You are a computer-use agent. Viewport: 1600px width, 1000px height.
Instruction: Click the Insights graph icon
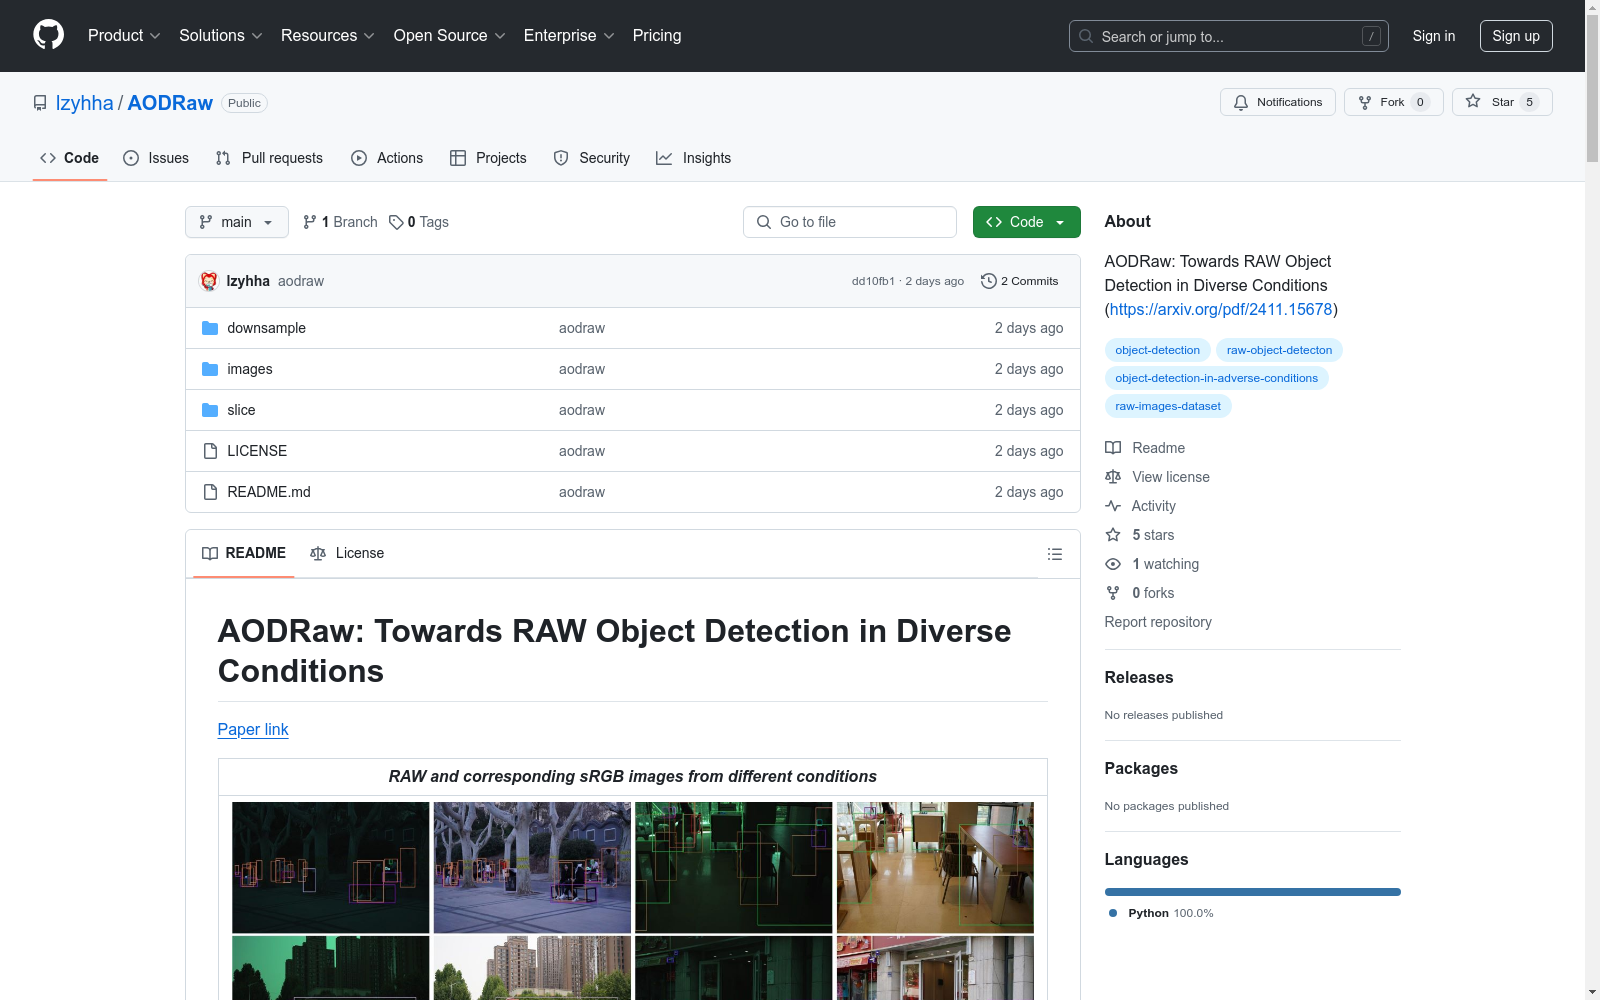point(664,158)
